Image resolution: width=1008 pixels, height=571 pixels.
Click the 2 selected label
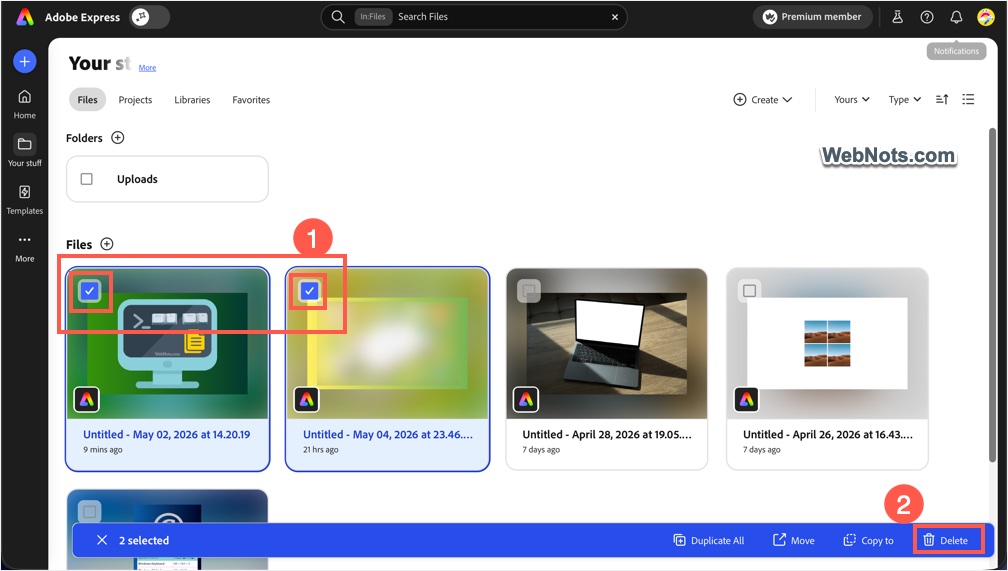[x=144, y=540]
